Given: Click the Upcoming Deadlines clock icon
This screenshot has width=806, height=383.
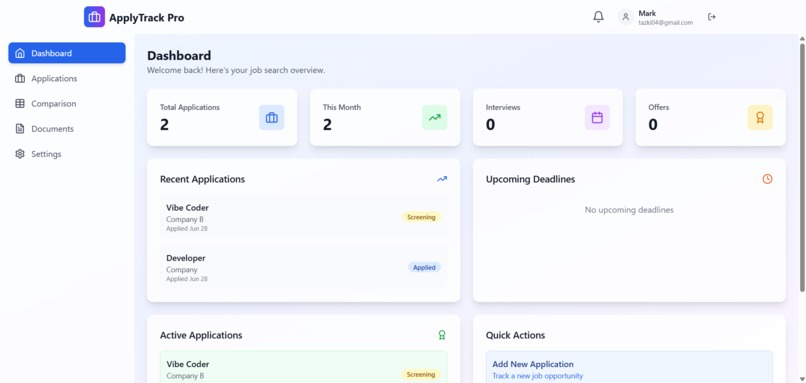Looking at the screenshot, I should (767, 179).
